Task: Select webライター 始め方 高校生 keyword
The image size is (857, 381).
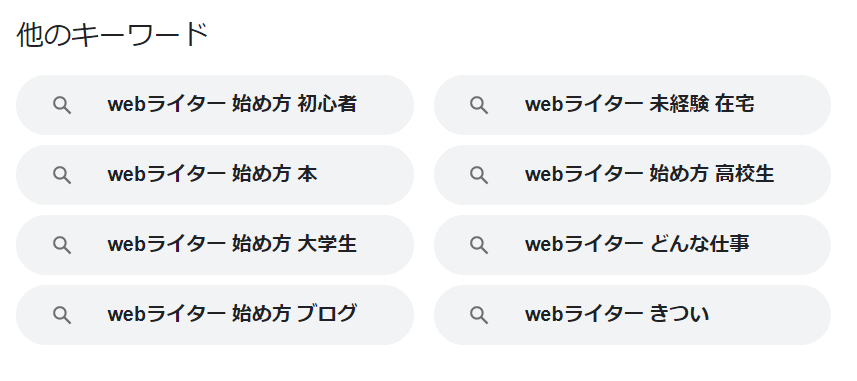Action: click(x=650, y=174)
